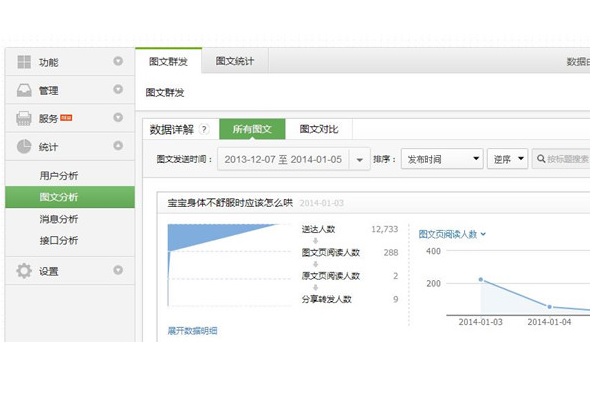Click the 功能 menu label

[49, 62]
